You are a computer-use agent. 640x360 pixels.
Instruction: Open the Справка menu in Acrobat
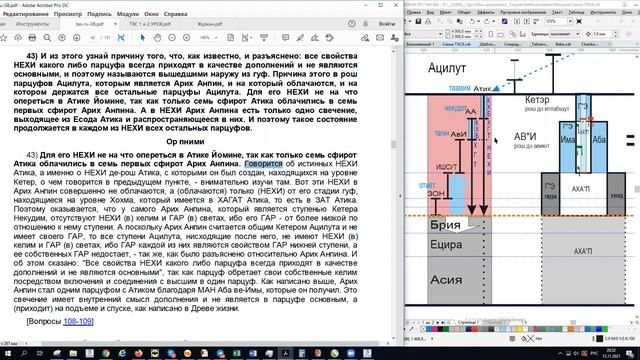176,14
